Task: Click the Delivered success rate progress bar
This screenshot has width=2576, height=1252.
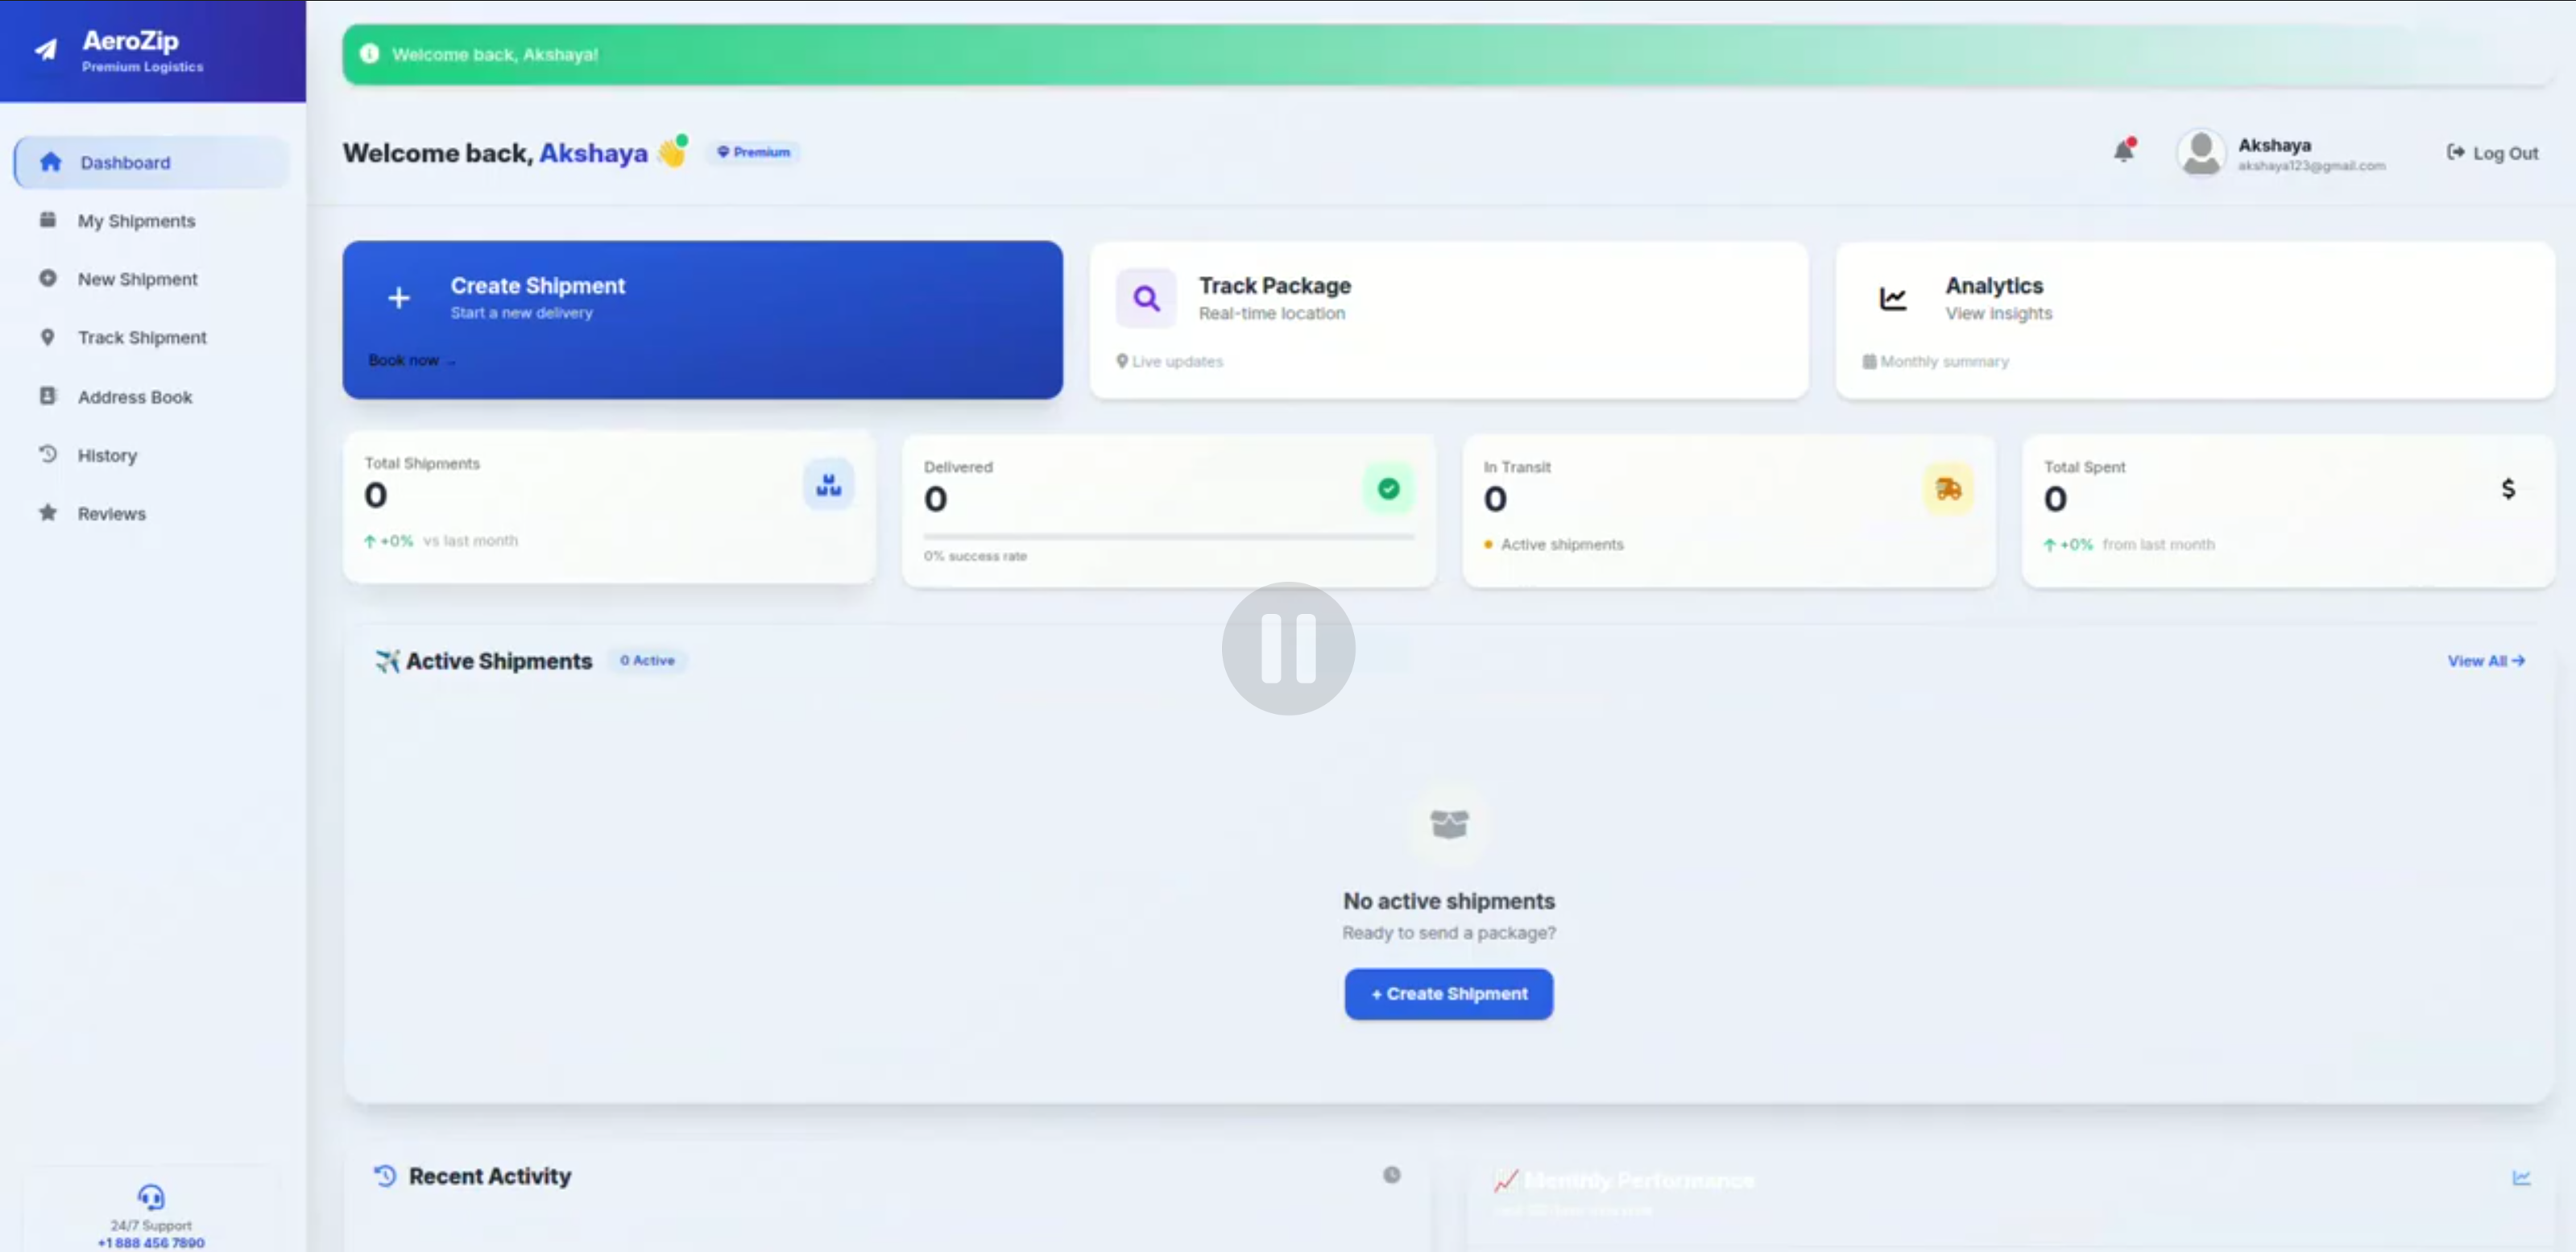Action: pyautogui.click(x=1168, y=537)
